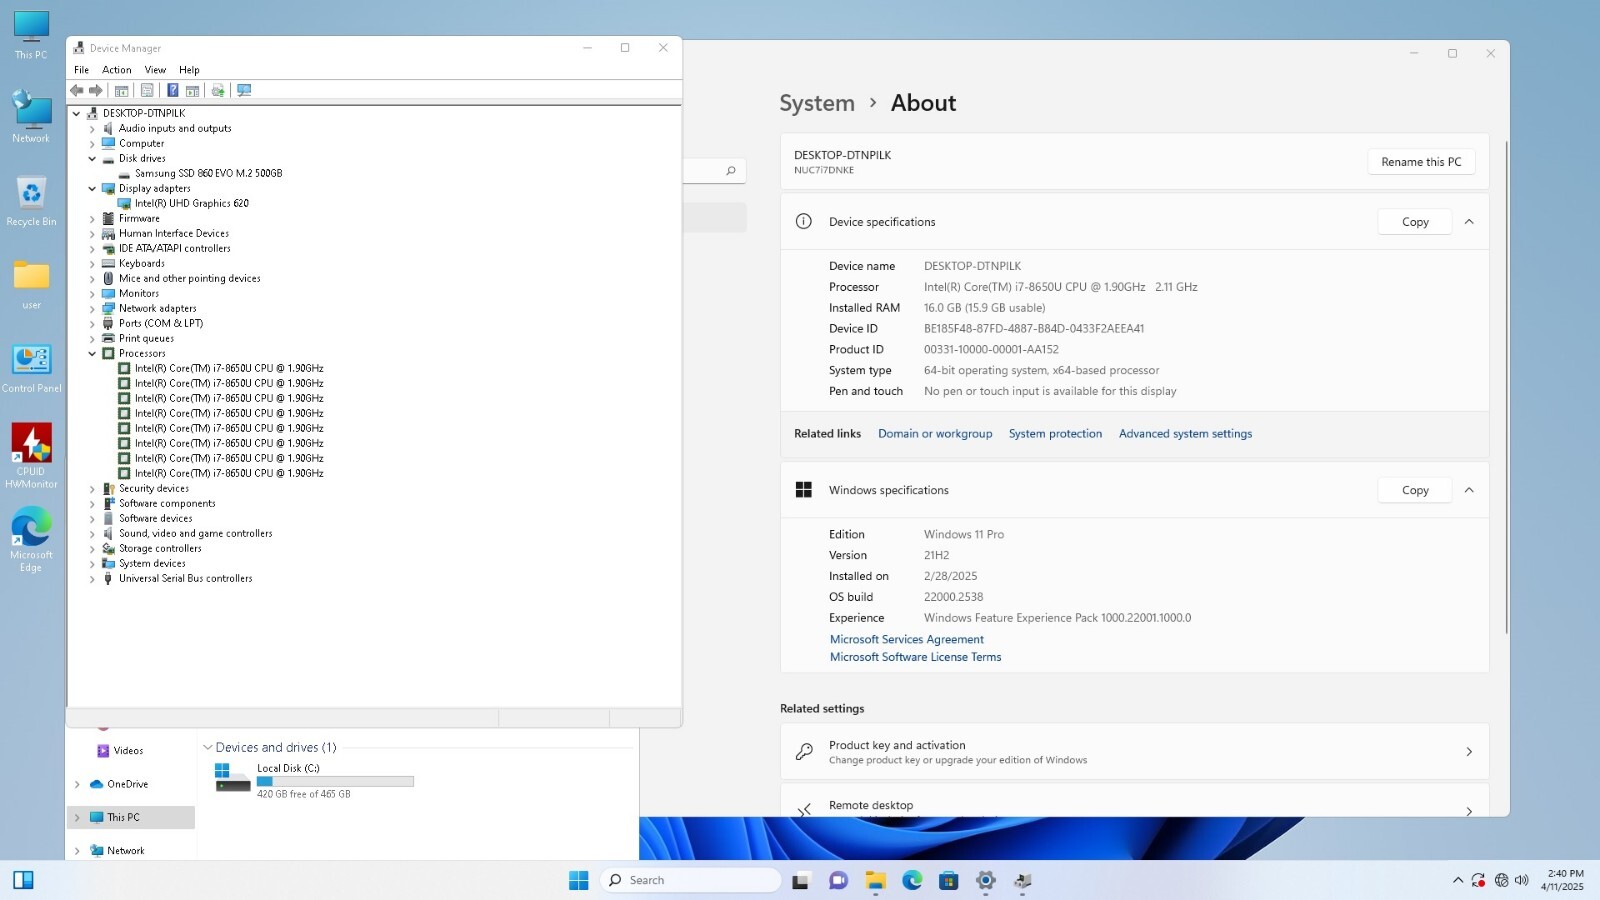Expand the Universal Serial Bus controllers node
This screenshot has width=1600, height=900.
pos(92,579)
